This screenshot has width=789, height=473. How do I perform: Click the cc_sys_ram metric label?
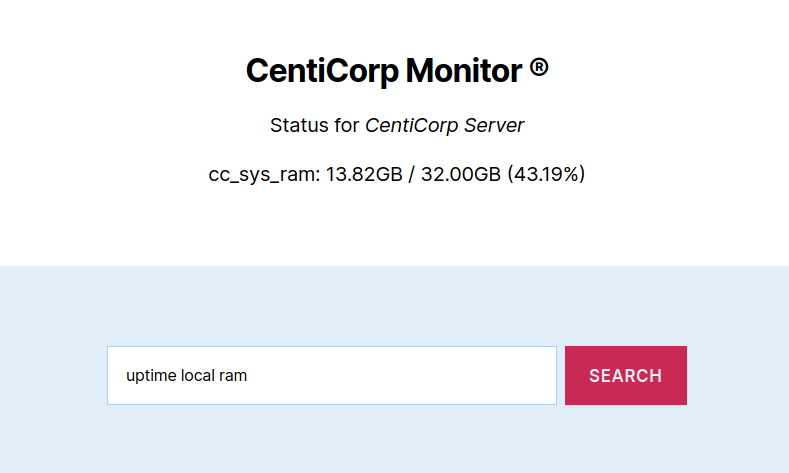point(264,175)
